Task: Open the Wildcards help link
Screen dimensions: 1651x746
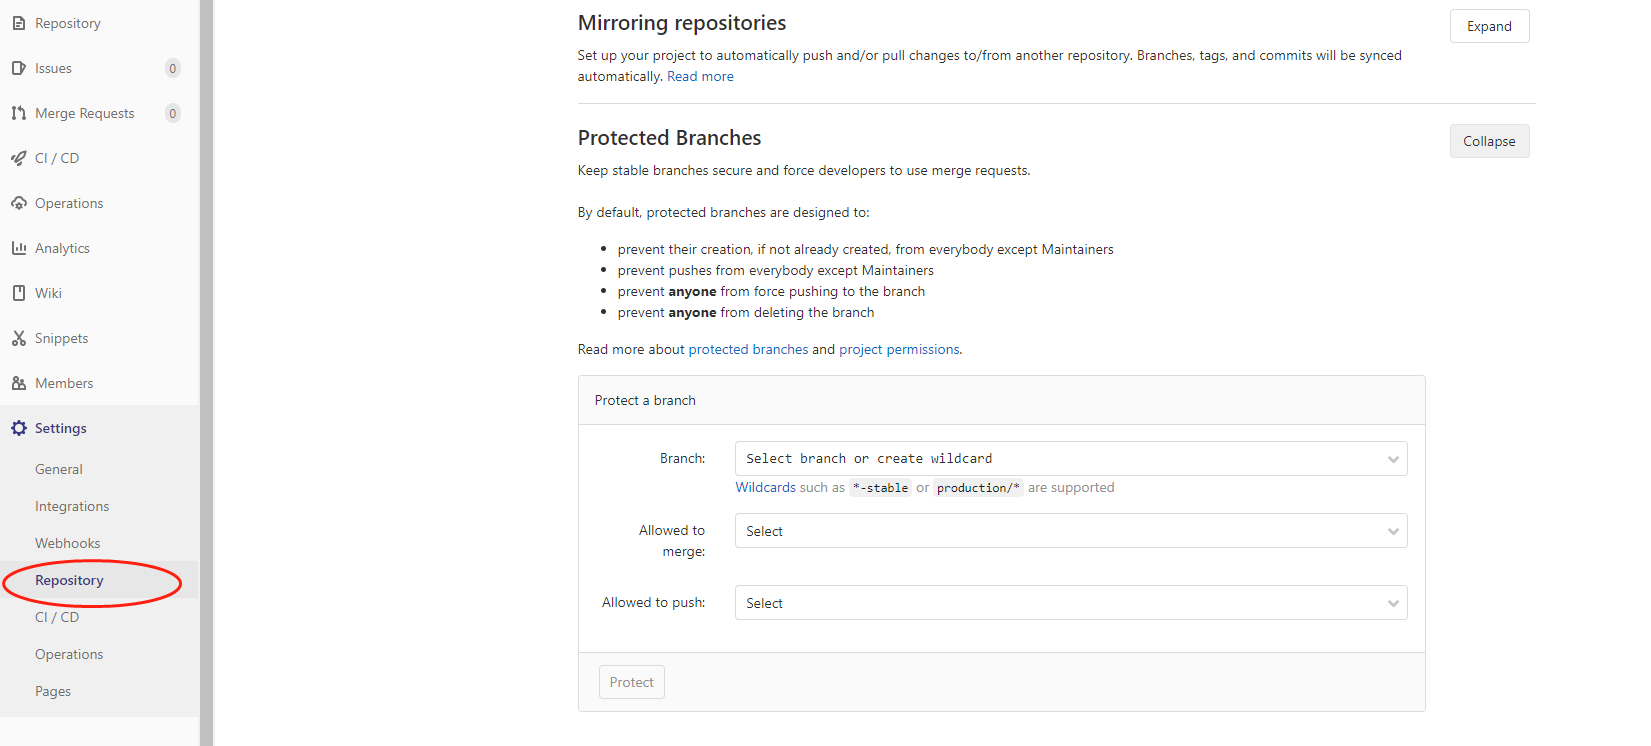Action: pos(765,488)
